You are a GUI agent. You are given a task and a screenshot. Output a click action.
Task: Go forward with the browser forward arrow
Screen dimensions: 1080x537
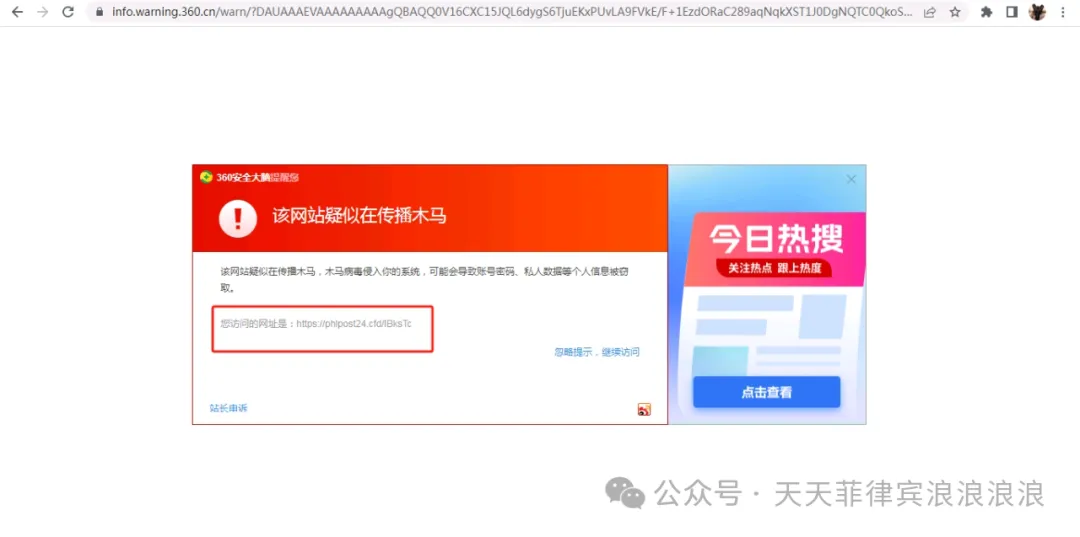click(43, 12)
